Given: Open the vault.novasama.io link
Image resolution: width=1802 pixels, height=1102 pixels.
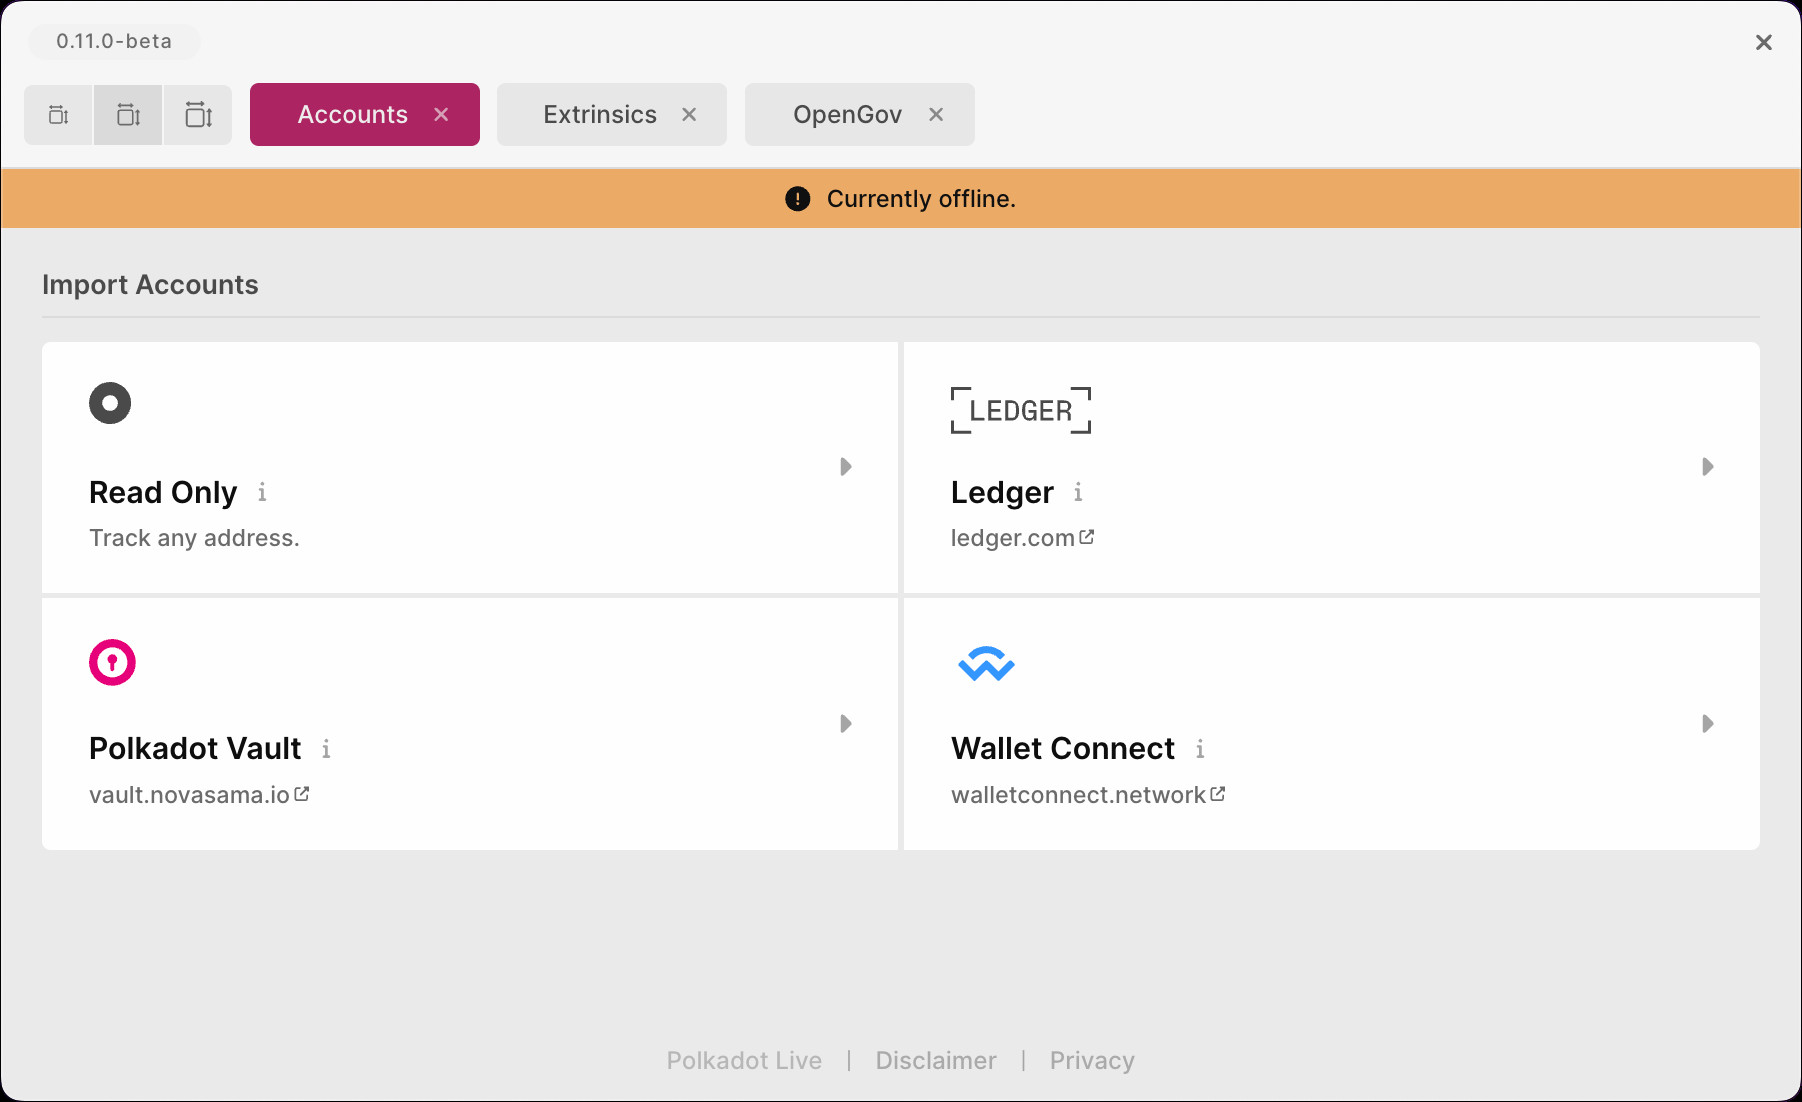Looking at the screenshot, I should pos(189,795).
